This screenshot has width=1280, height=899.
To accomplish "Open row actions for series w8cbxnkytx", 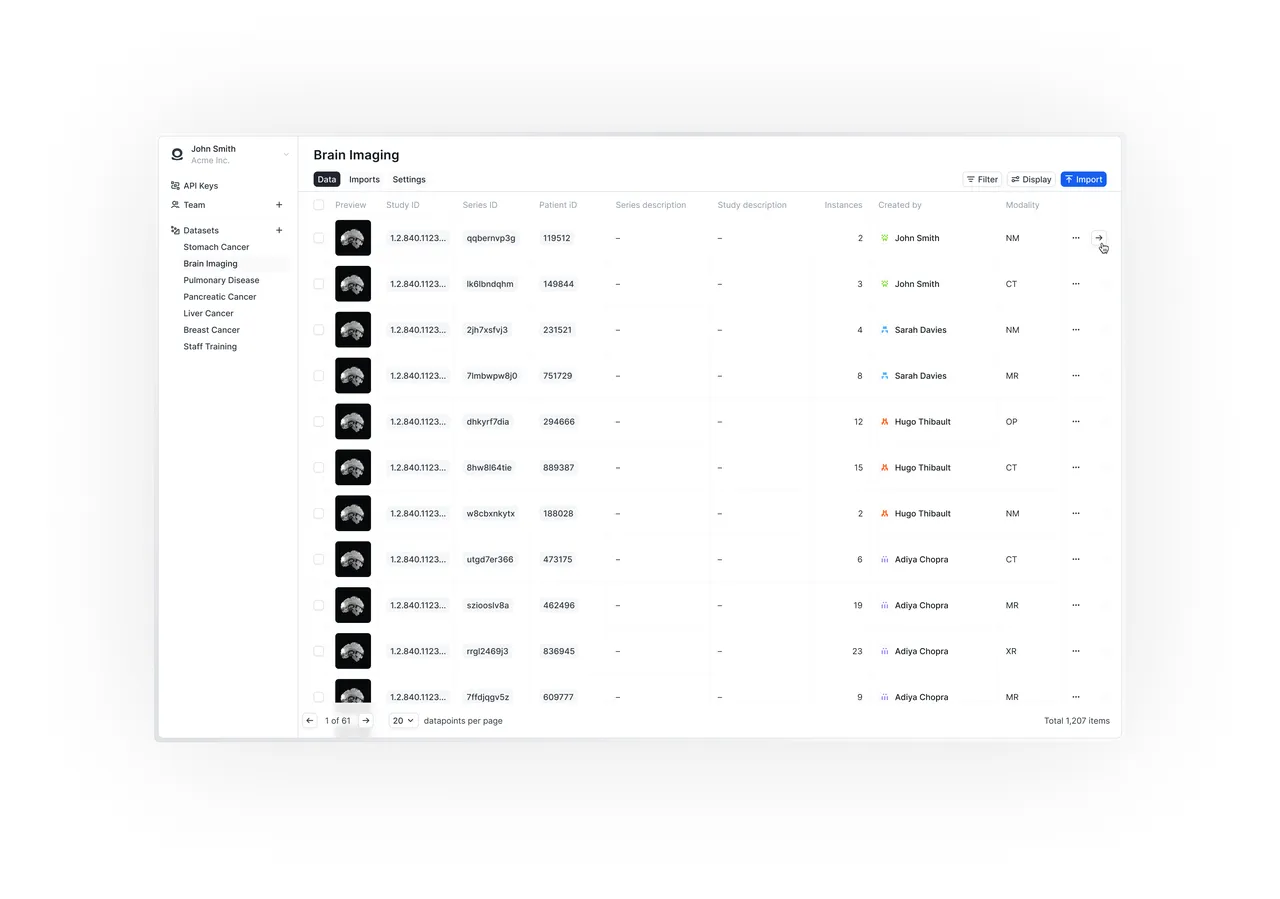I will (x=1076, y=514).
